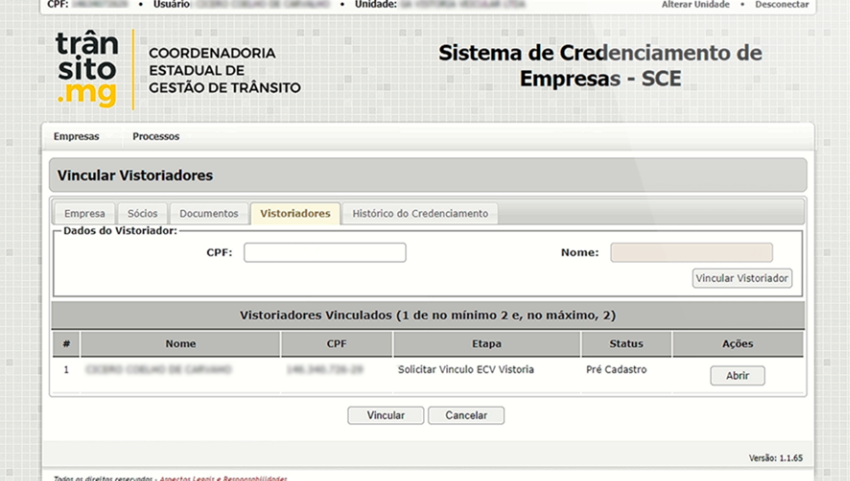Image resolution: width=850 pixels, height=481 pixels.
Task: Click the row number 1 cell
Action: [66, 370]
